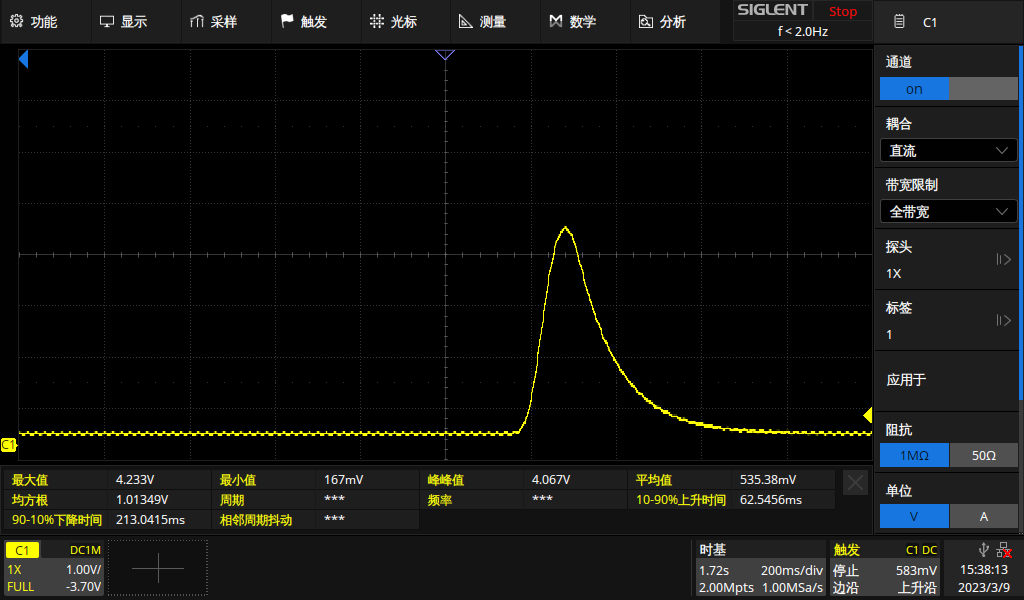The width and height of the screenshot is (1024, 600).
Task: Expand the 带宽限制 bandwidth dropdown
Action: point(948,211)
